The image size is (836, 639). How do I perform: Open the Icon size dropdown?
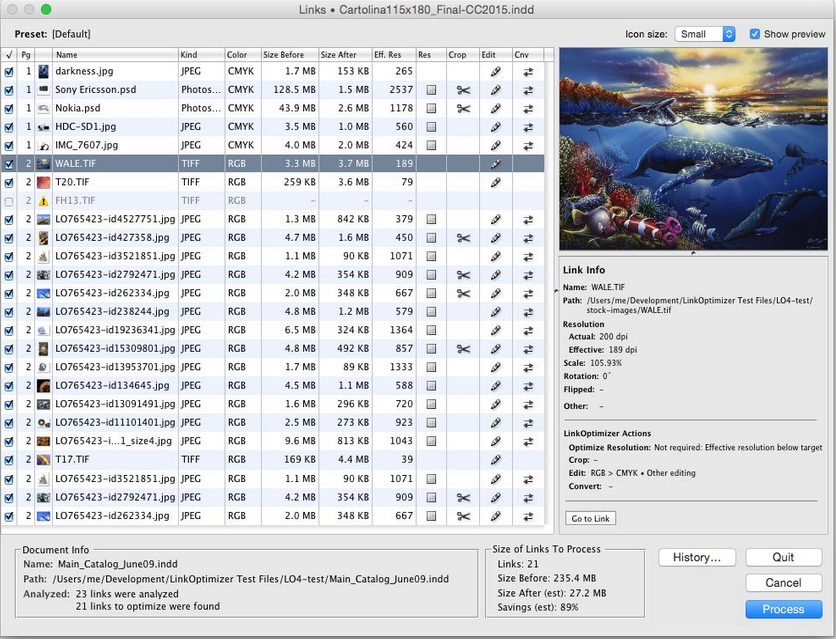tap(705, 34)
